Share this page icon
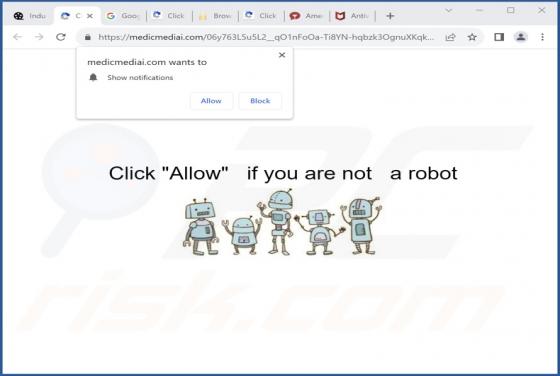Image resolution: width=560 pixels, height=376 pixels. point(451,37)
